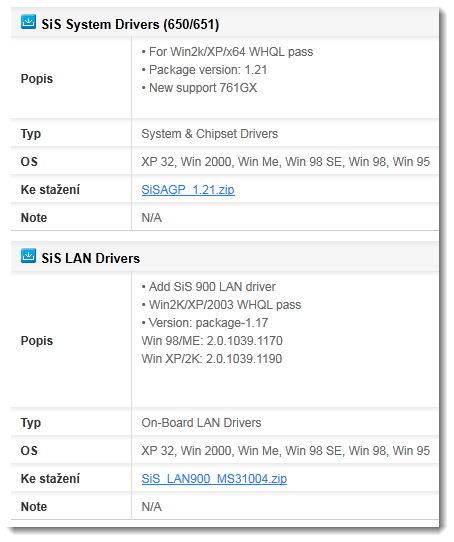This screenshot has height=542, width=454.
Task: Click OS list in SiS LAN Drivers table
Action: (x=286, y=450)
